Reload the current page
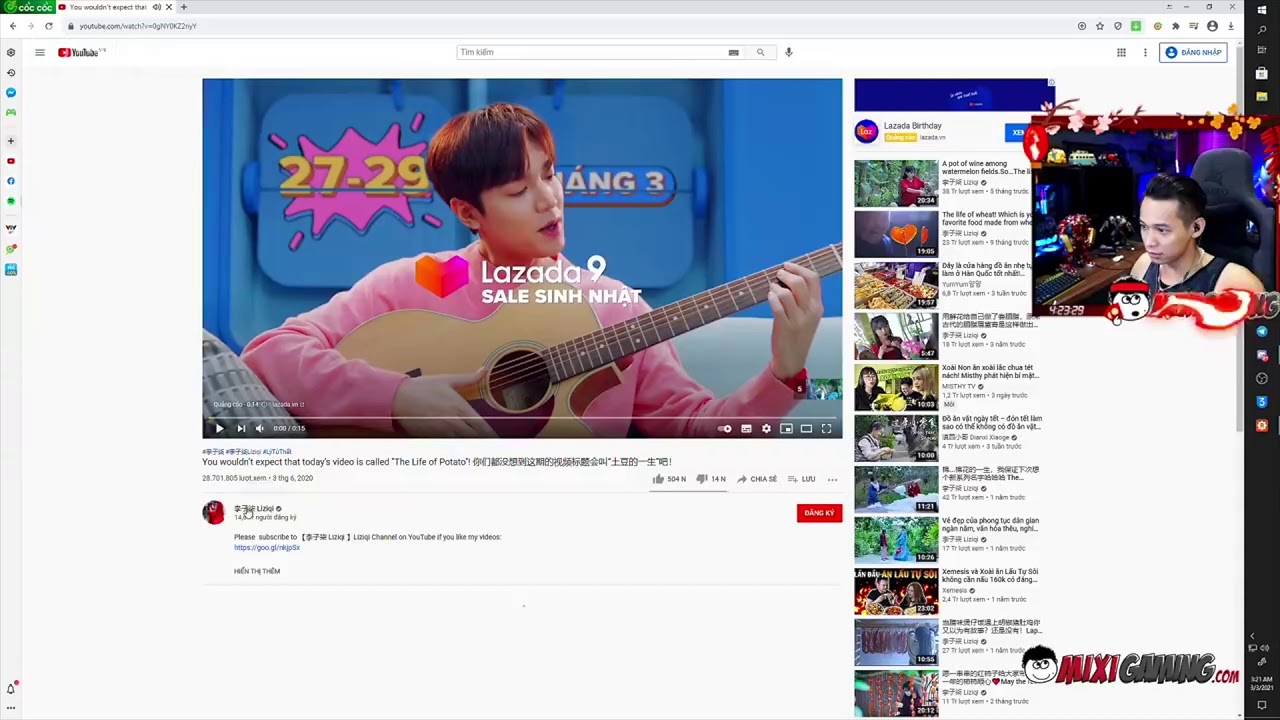The width and height of the screenshot is (1280, 720). pyautogui.click(x=48, y=26)
